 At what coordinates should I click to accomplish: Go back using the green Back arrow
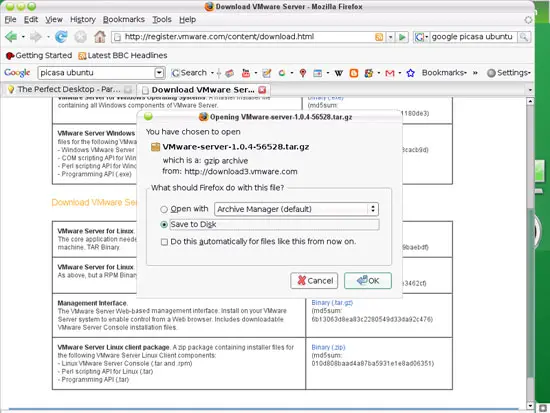[x=11, y=36]
